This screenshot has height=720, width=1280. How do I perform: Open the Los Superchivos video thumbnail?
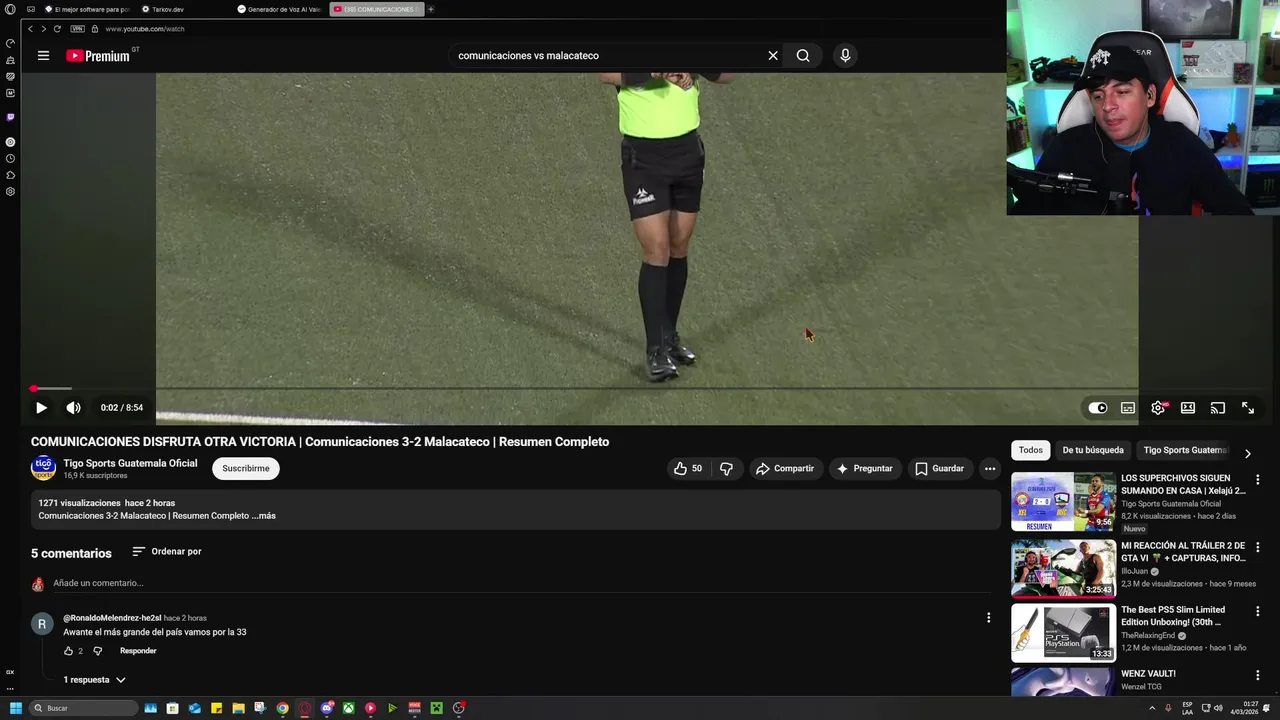pyautogui.click(x=1063, y=502)
